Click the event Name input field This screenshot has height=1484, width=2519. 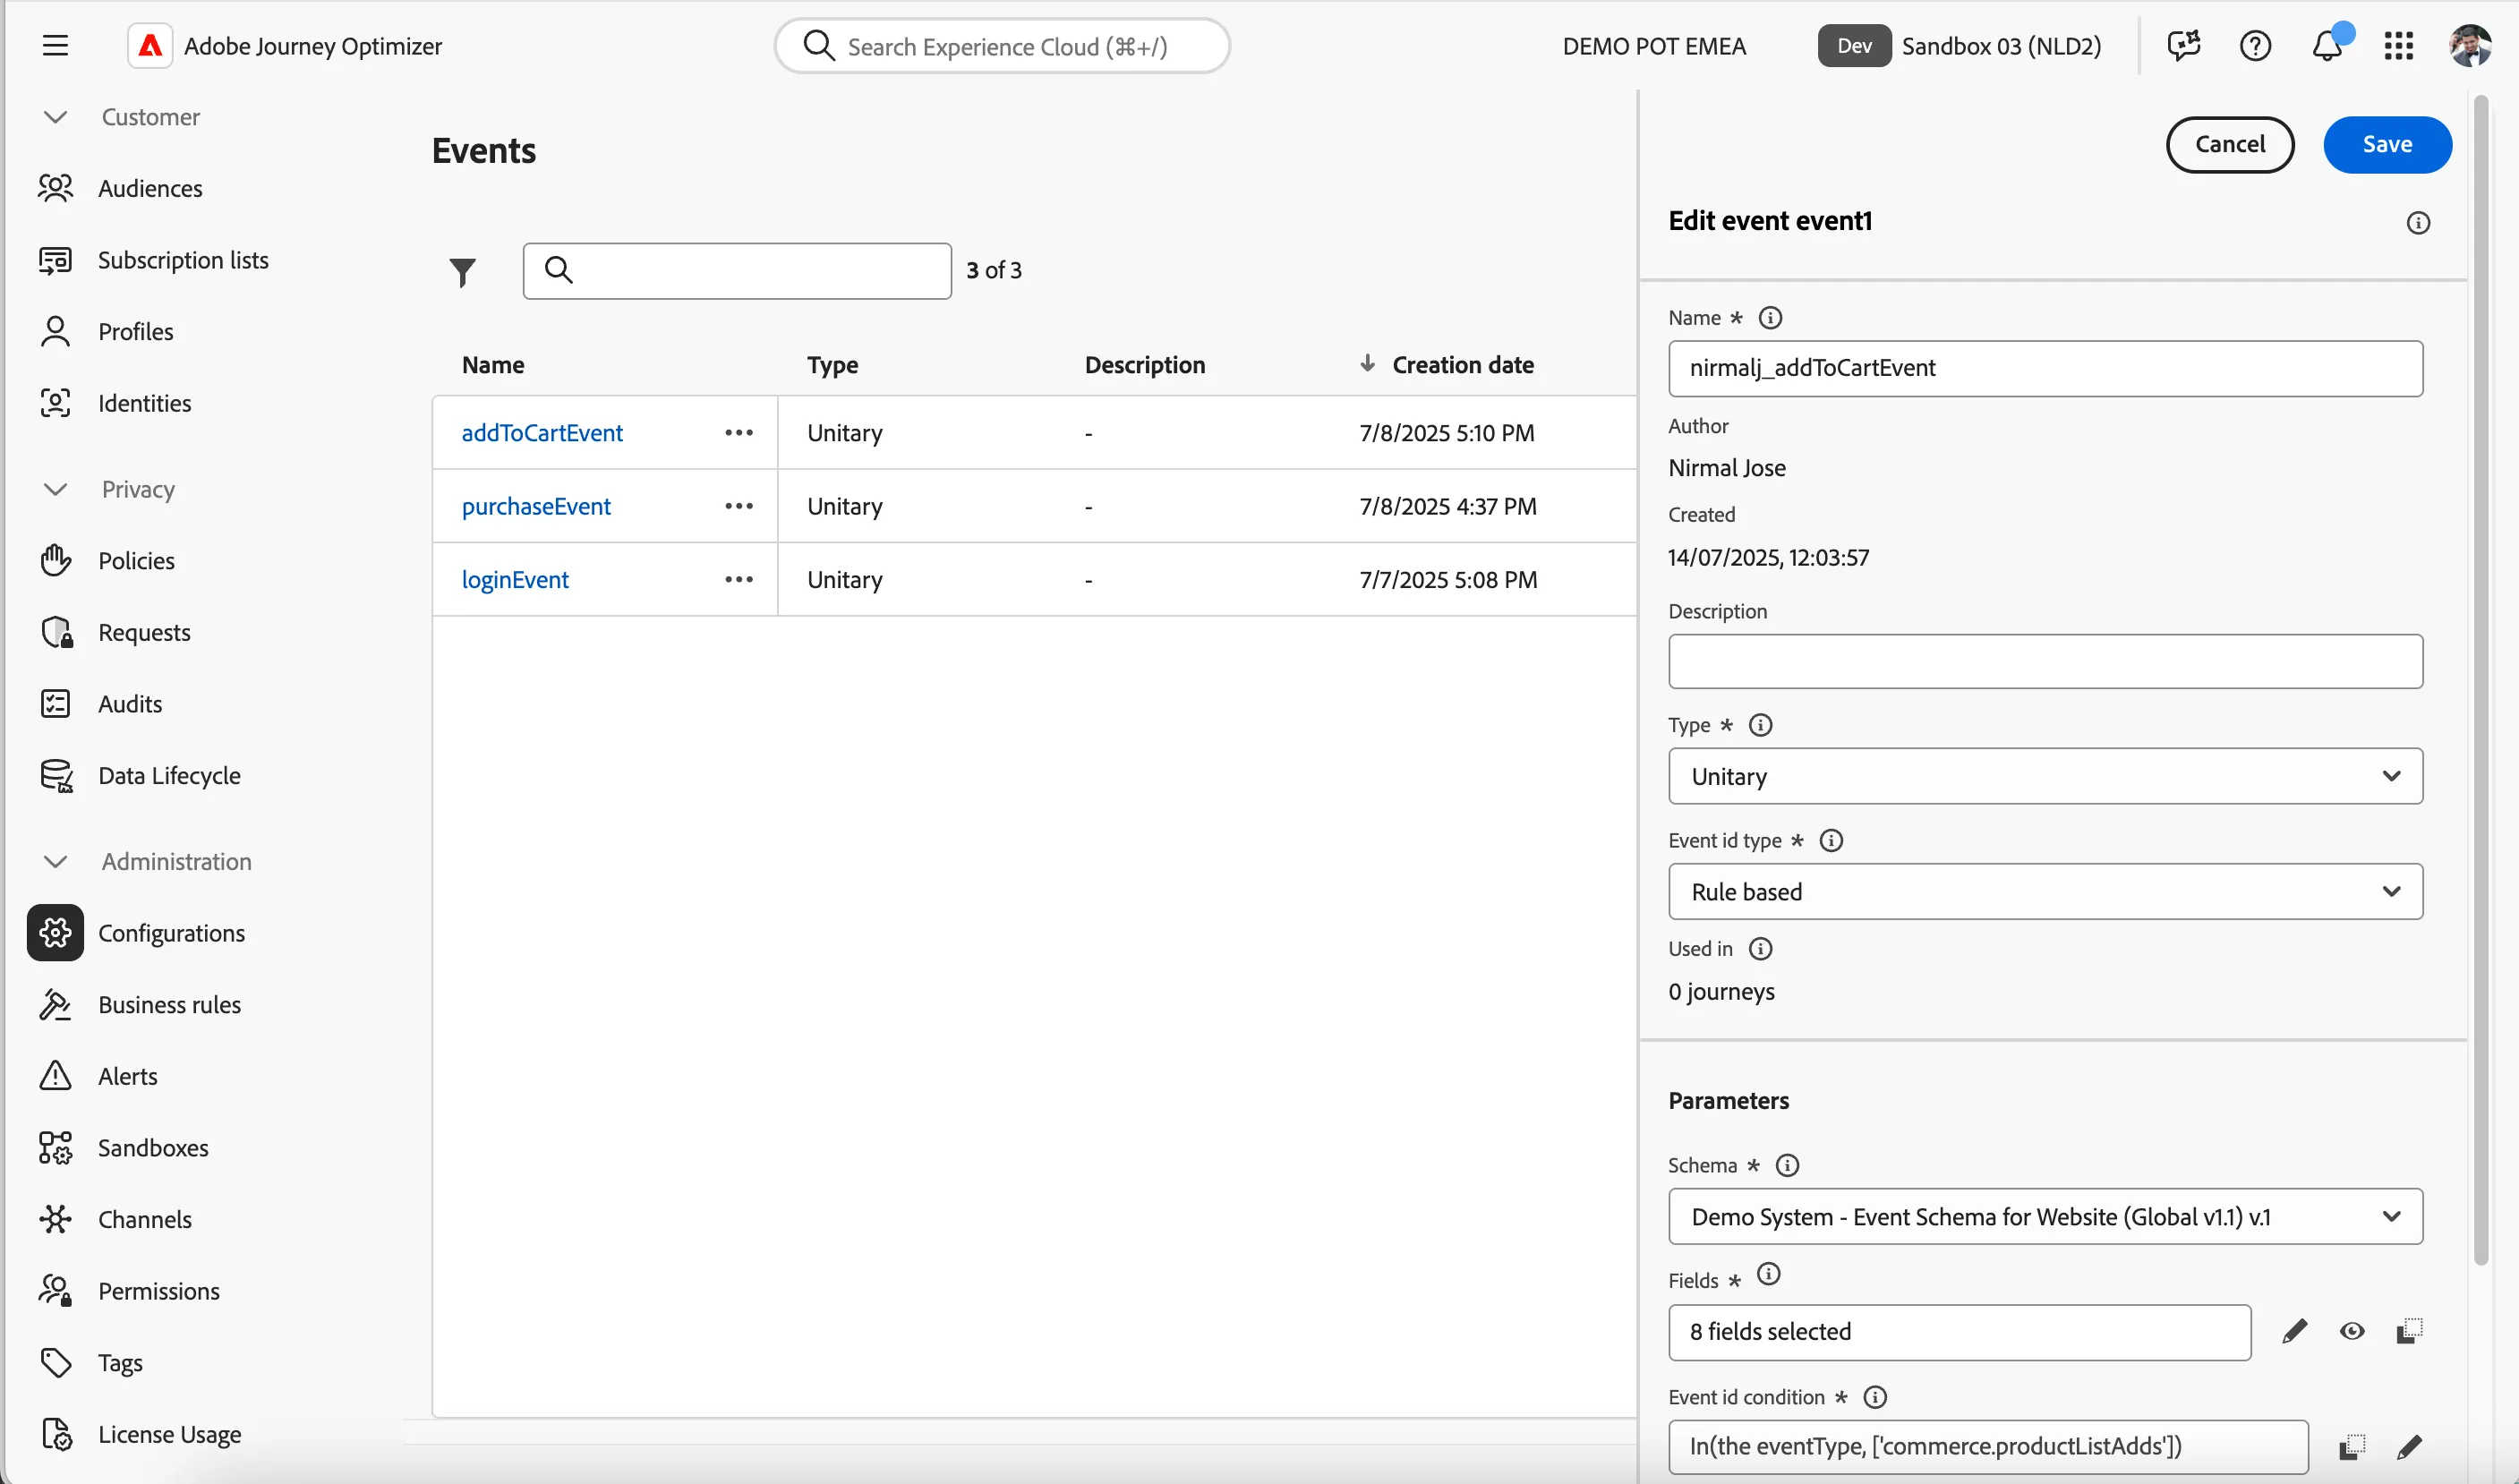pos(2045,368)
